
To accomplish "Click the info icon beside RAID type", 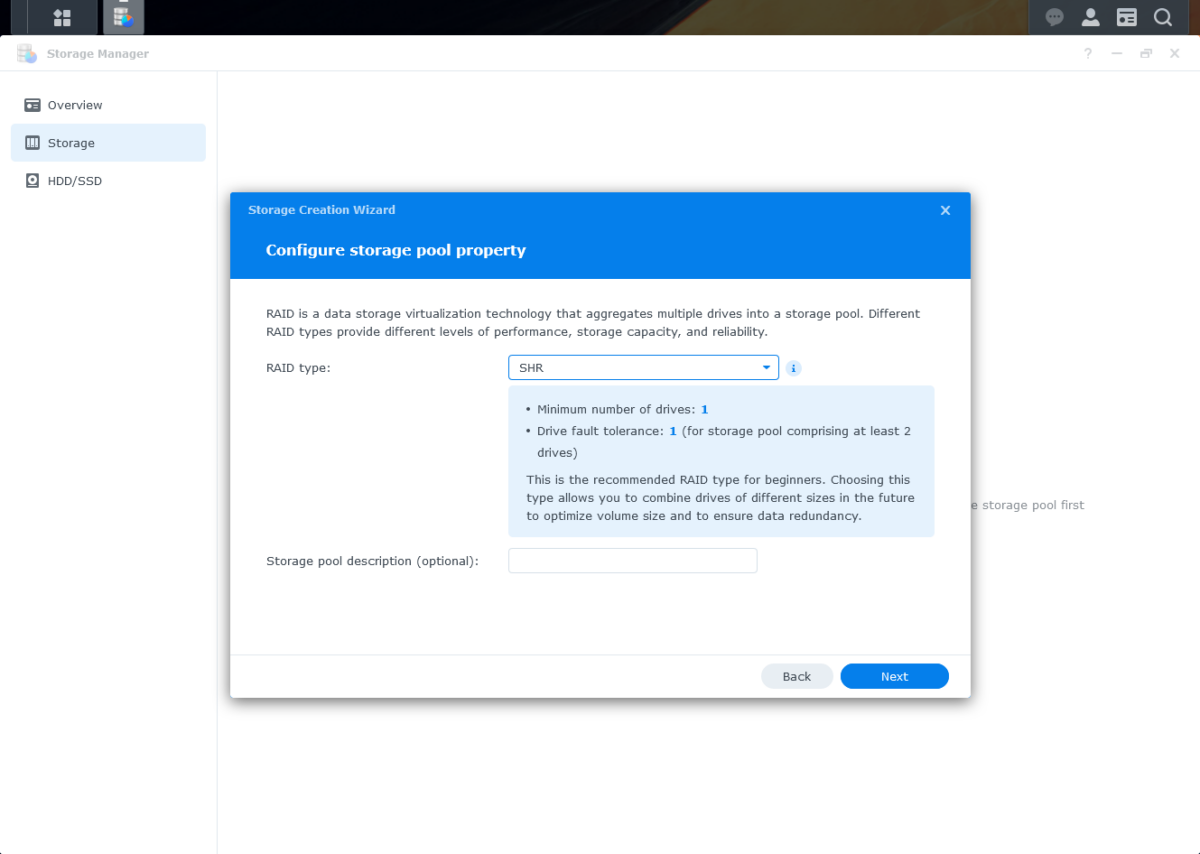I will [793, 368].
